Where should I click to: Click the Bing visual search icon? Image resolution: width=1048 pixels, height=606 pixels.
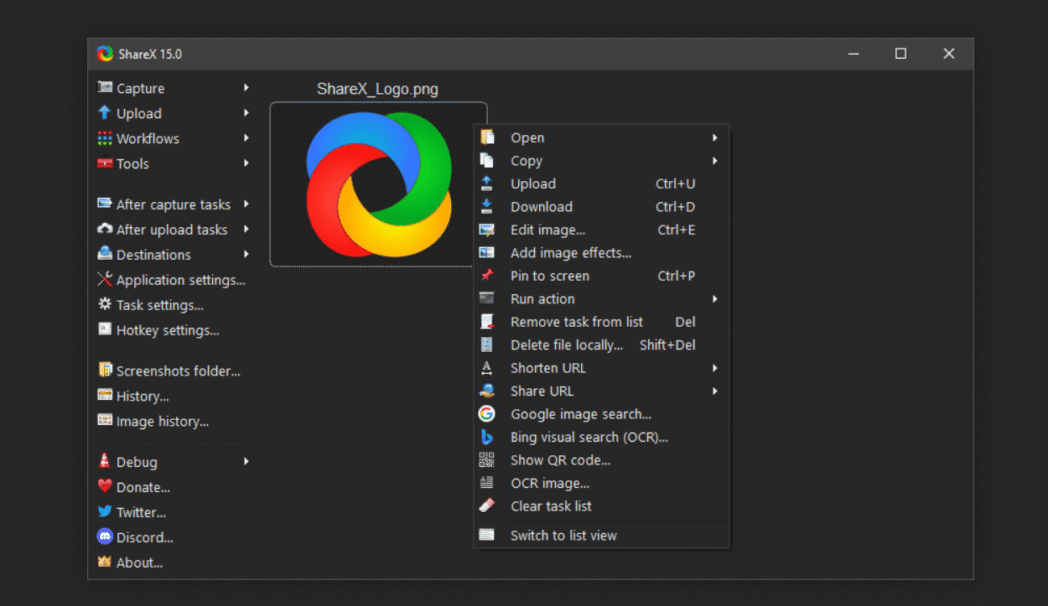[487, 437]
